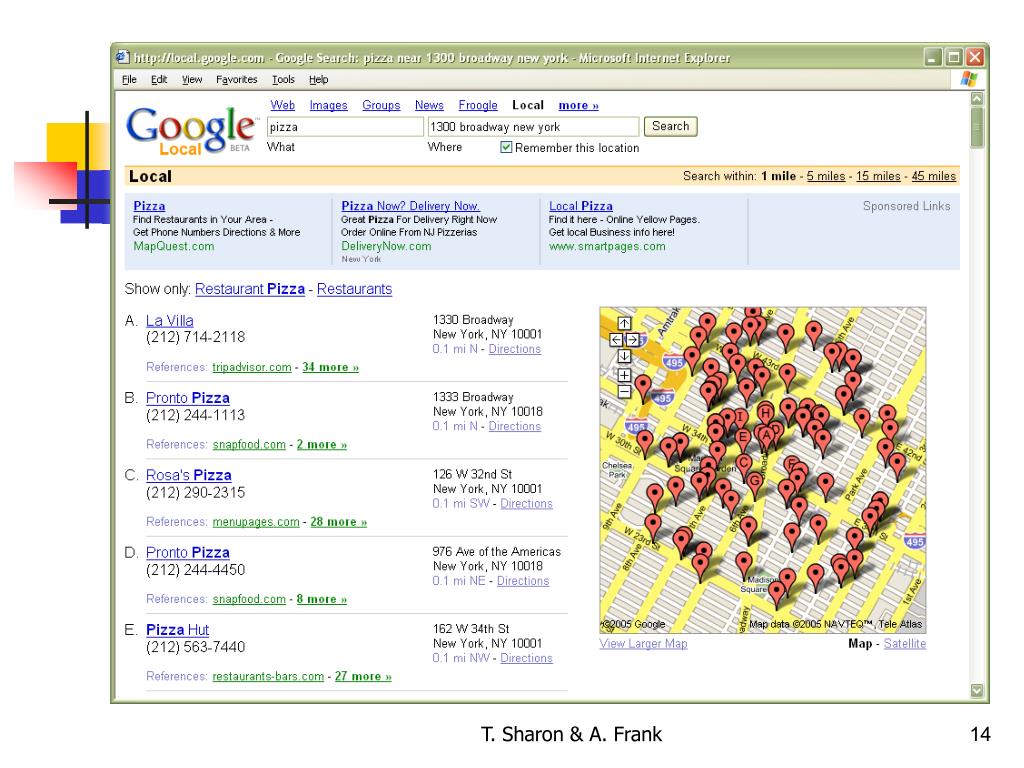Open the Tools menu

pyautogui.click(x=283, y=80)
